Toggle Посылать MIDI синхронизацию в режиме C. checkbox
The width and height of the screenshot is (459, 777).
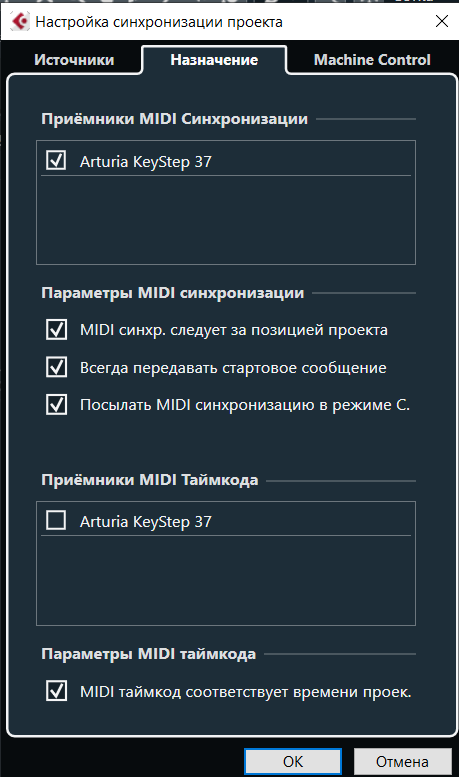click(56, 404)
